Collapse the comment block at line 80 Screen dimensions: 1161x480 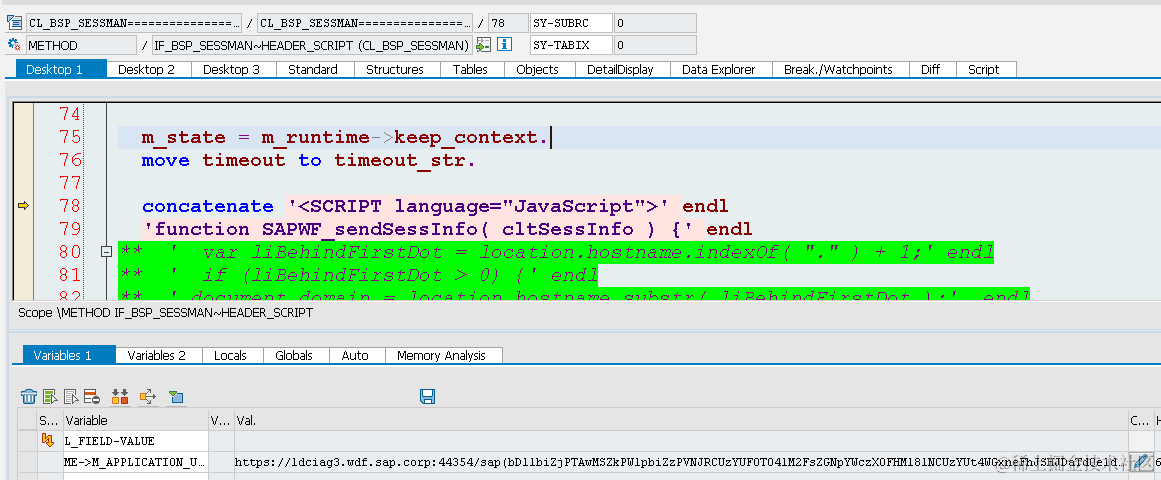pos(105,252)
